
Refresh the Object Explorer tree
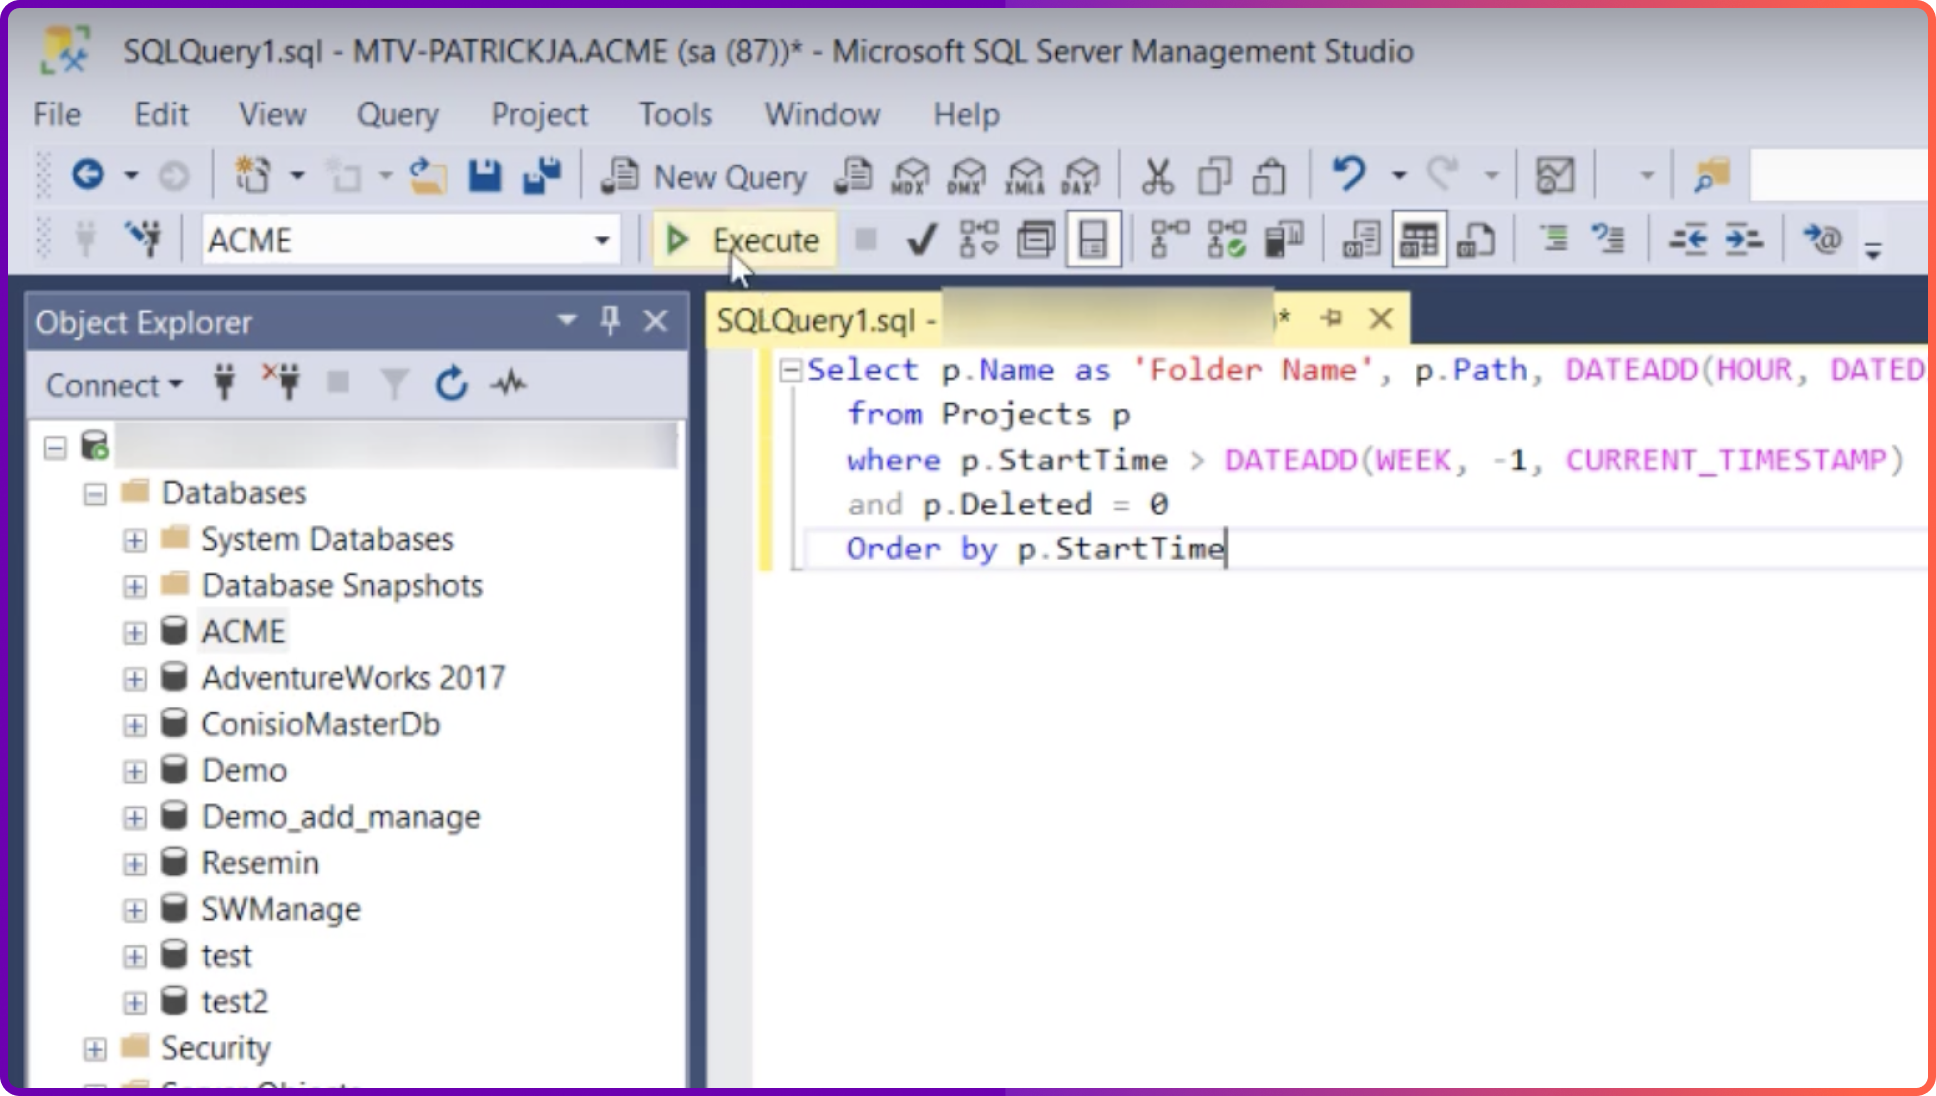point(451,384)
